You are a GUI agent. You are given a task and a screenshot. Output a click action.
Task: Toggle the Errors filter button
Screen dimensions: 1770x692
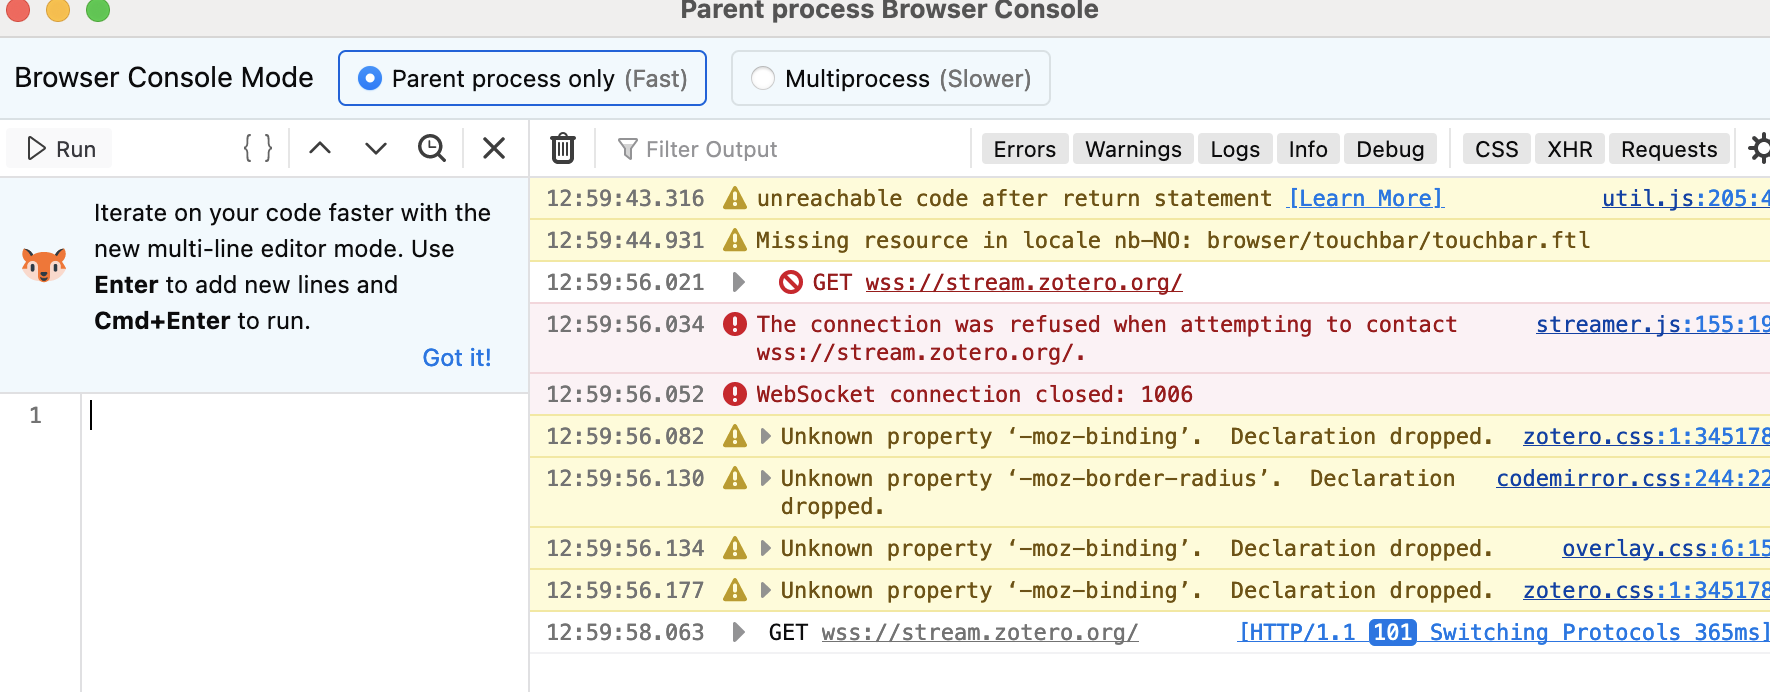point(1025,149)
